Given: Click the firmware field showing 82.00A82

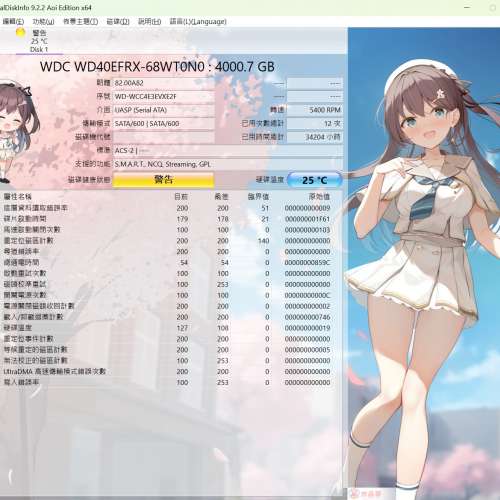Looking at the screenshot, I should coord(163,83).
